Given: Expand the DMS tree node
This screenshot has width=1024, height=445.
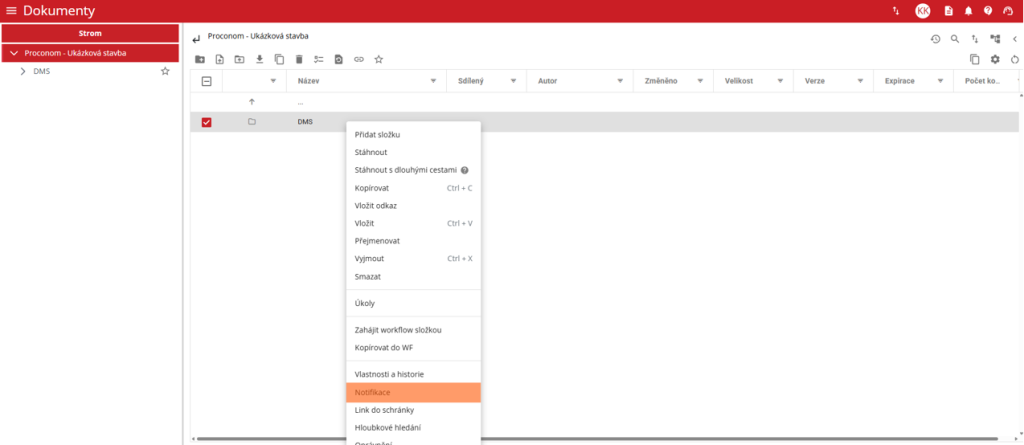Looking at the screenshot, I should coord(22,71).
